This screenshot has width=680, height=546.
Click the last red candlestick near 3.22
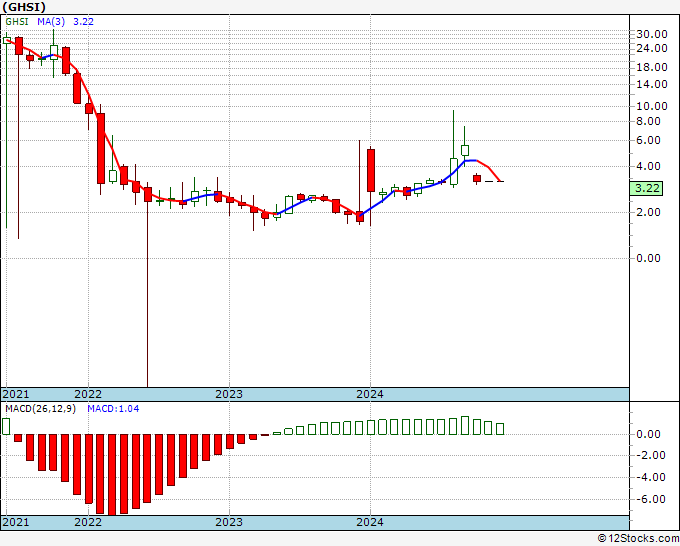(x=477, y=178)
